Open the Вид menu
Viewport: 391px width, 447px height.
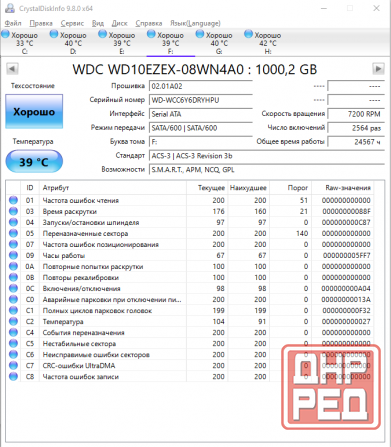pos(98,23)
